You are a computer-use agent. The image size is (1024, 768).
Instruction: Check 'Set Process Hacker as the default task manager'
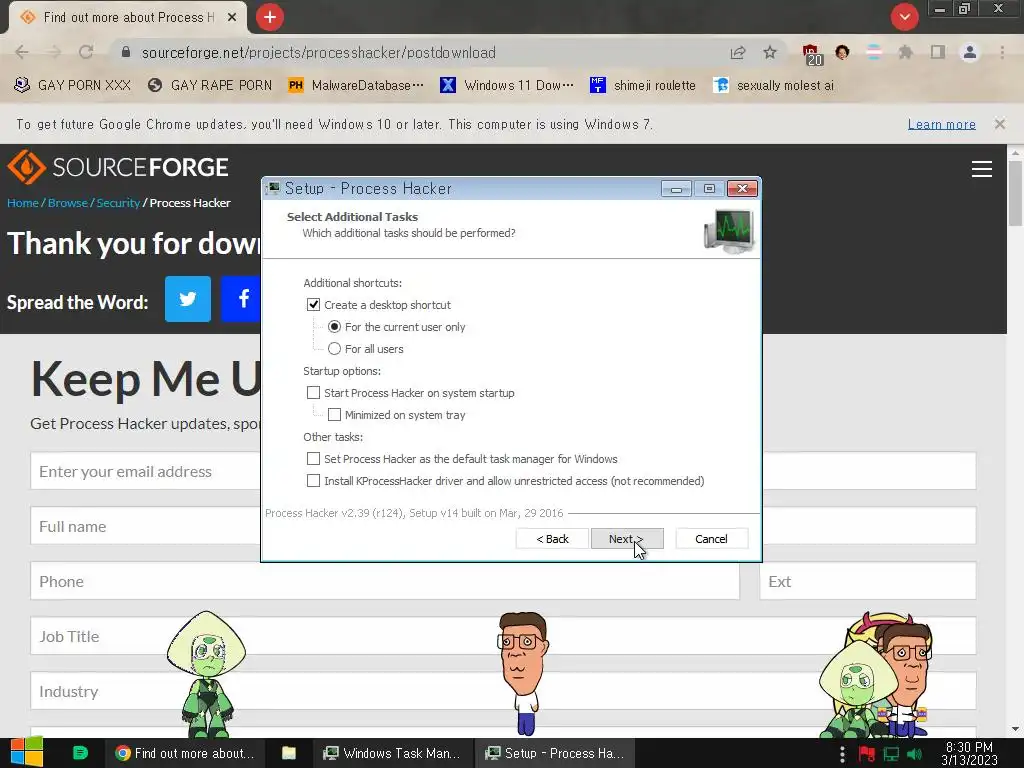pos(313,458)
